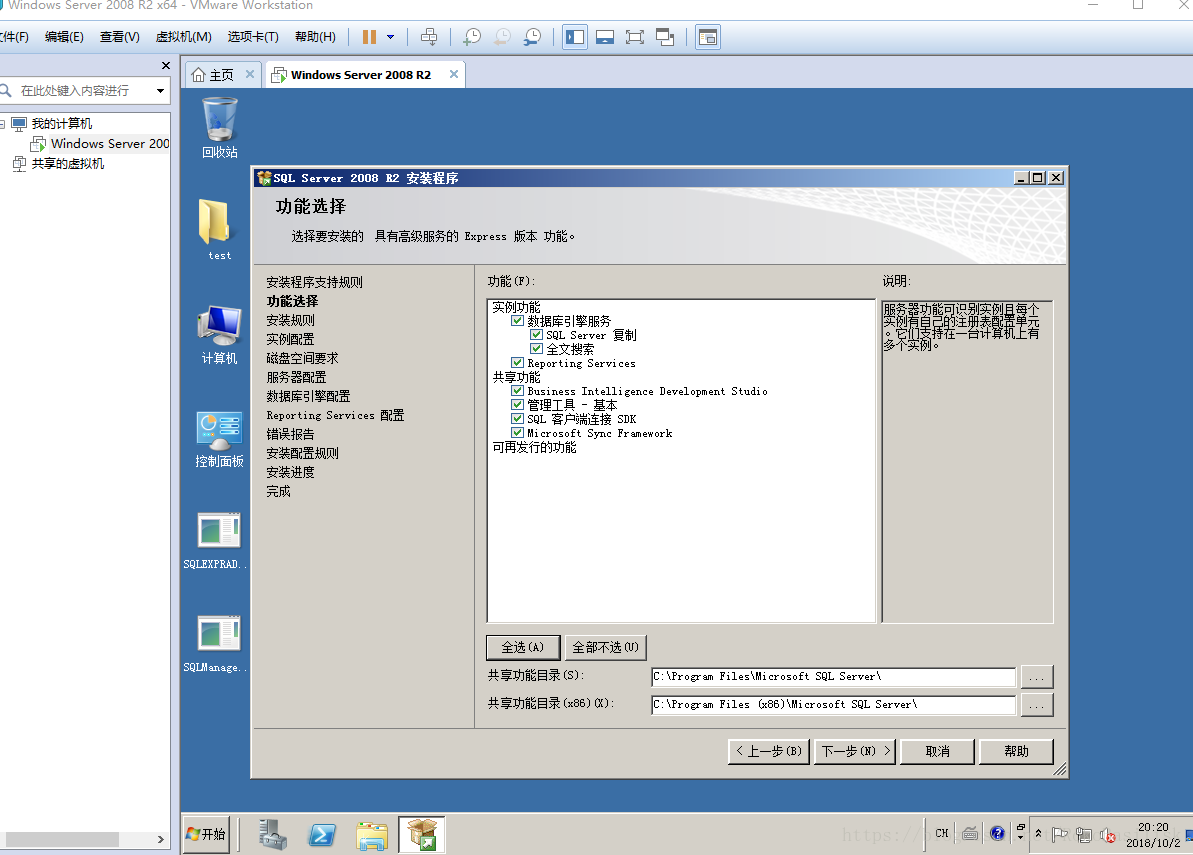Viewport: 1193px width, 855px height.
Task: Take a snapshot using the clock-plus icon
Action: (472, 37)
